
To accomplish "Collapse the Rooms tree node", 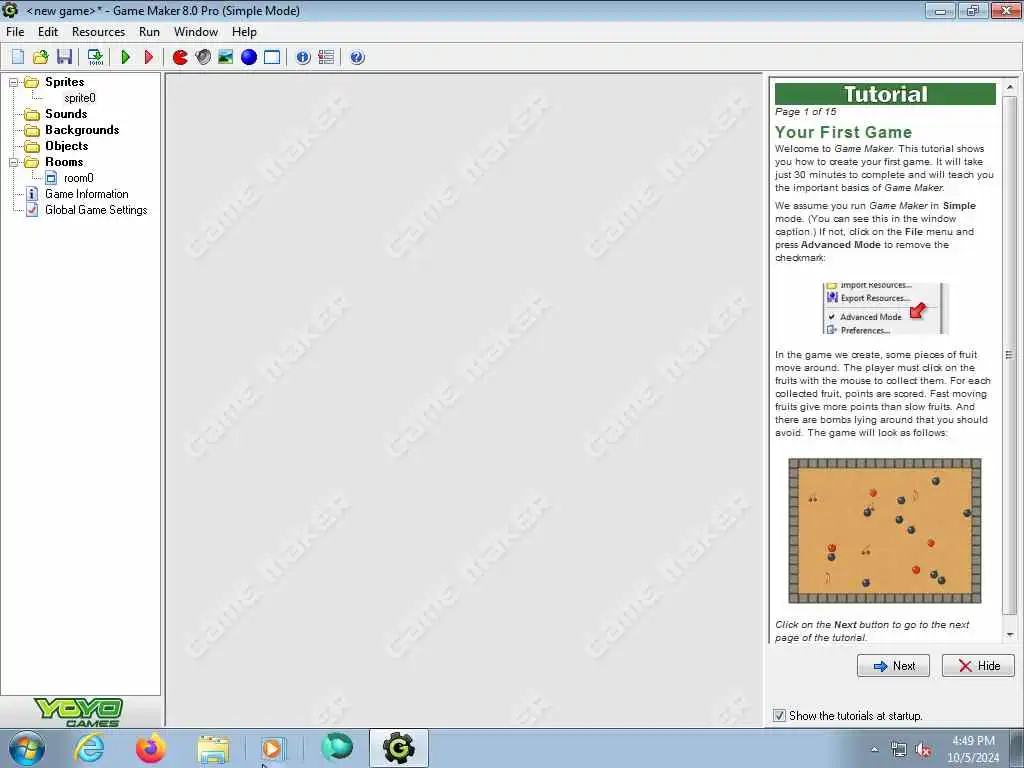I will click(x=13, y=162).
